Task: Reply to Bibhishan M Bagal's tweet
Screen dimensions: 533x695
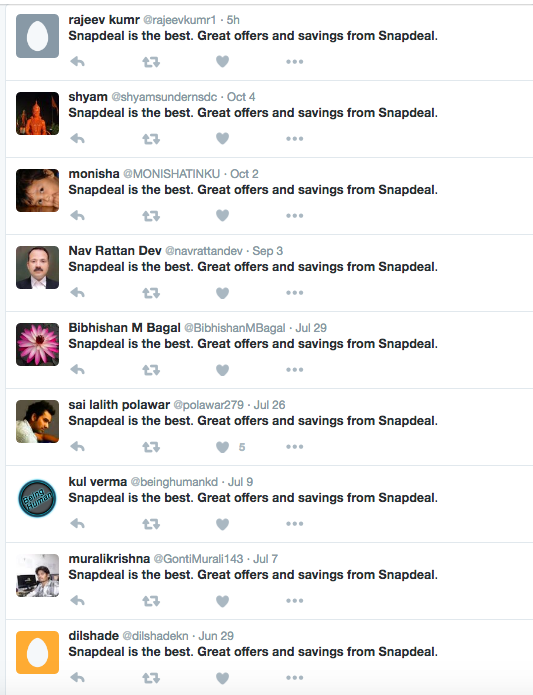Action: tap(78, 370)
